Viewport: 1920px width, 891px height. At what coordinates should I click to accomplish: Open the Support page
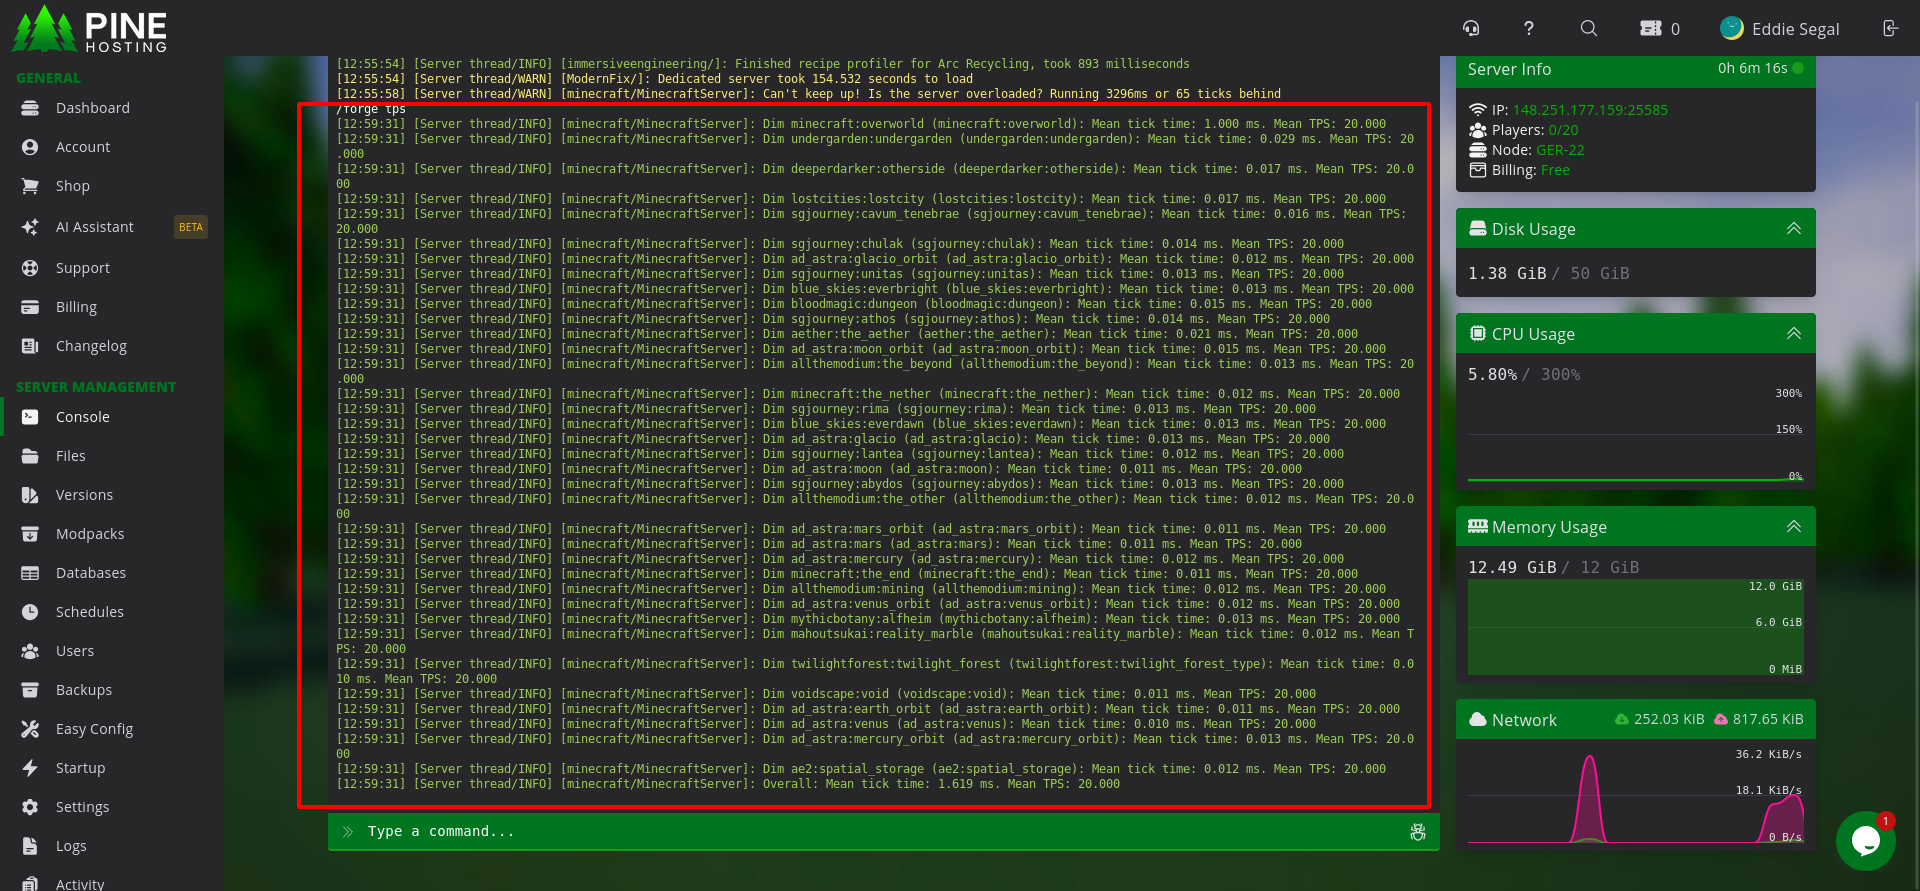click(x=82, y=268)
